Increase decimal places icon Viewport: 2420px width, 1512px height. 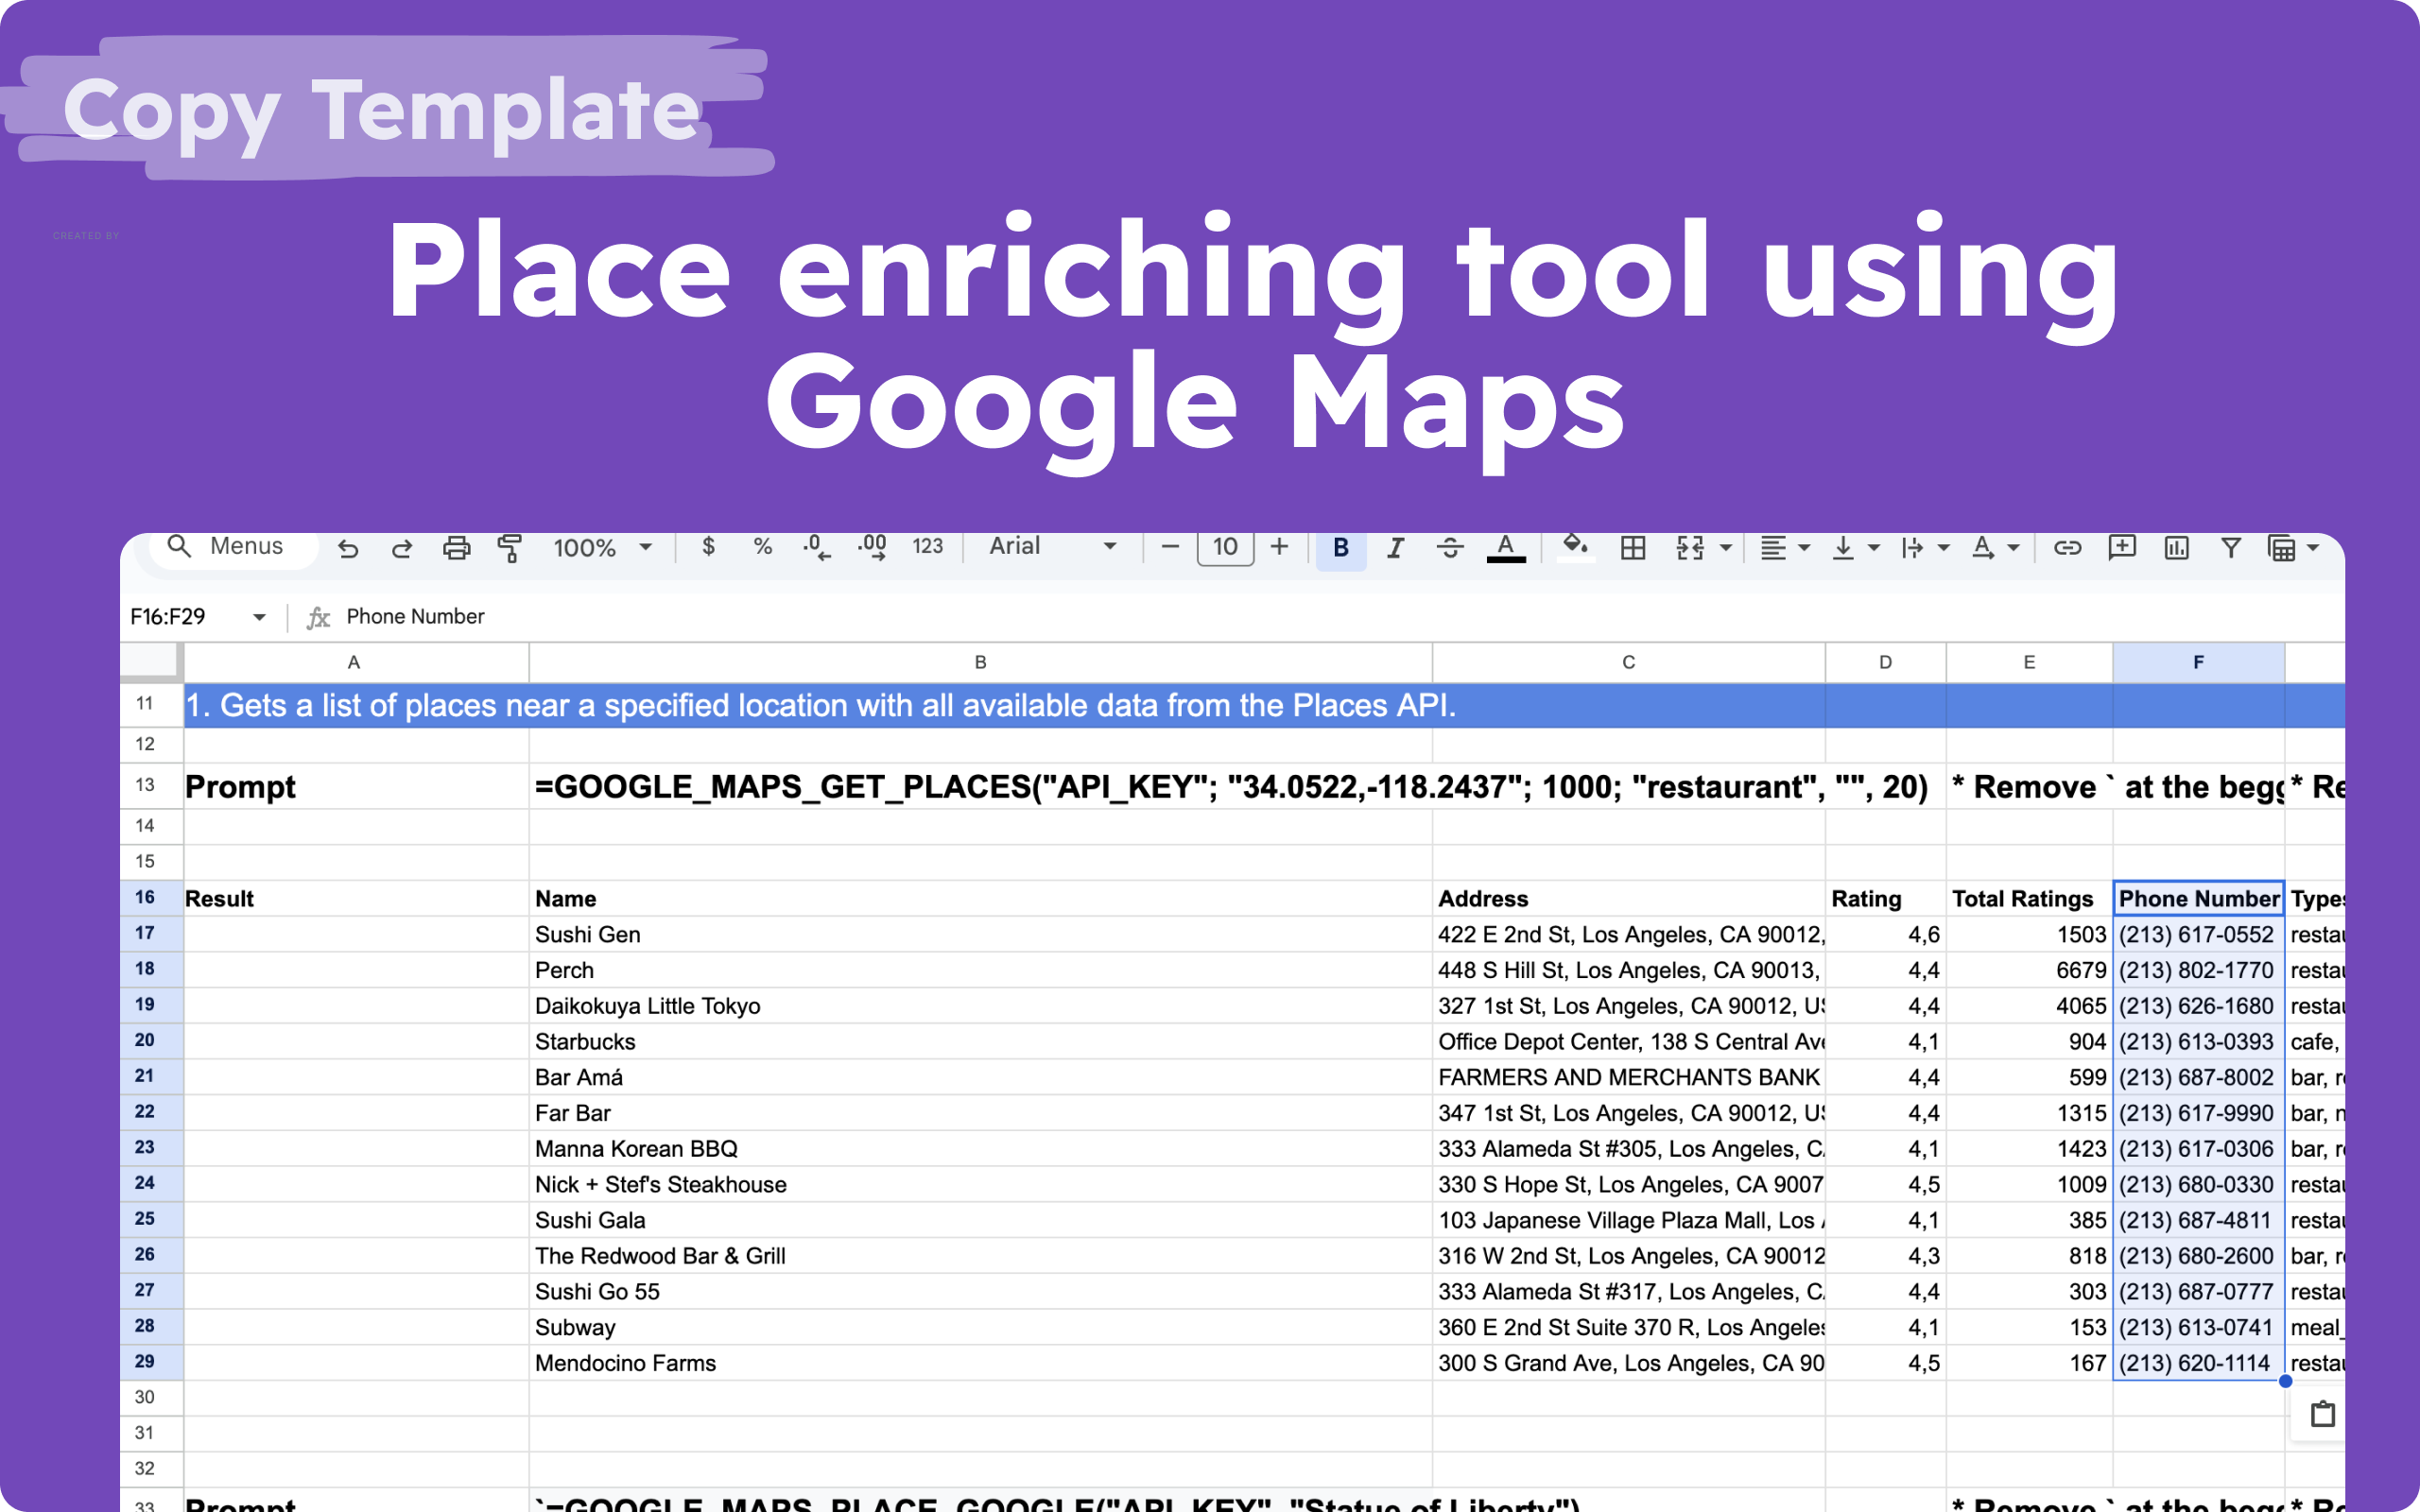(x=872, y=547)
